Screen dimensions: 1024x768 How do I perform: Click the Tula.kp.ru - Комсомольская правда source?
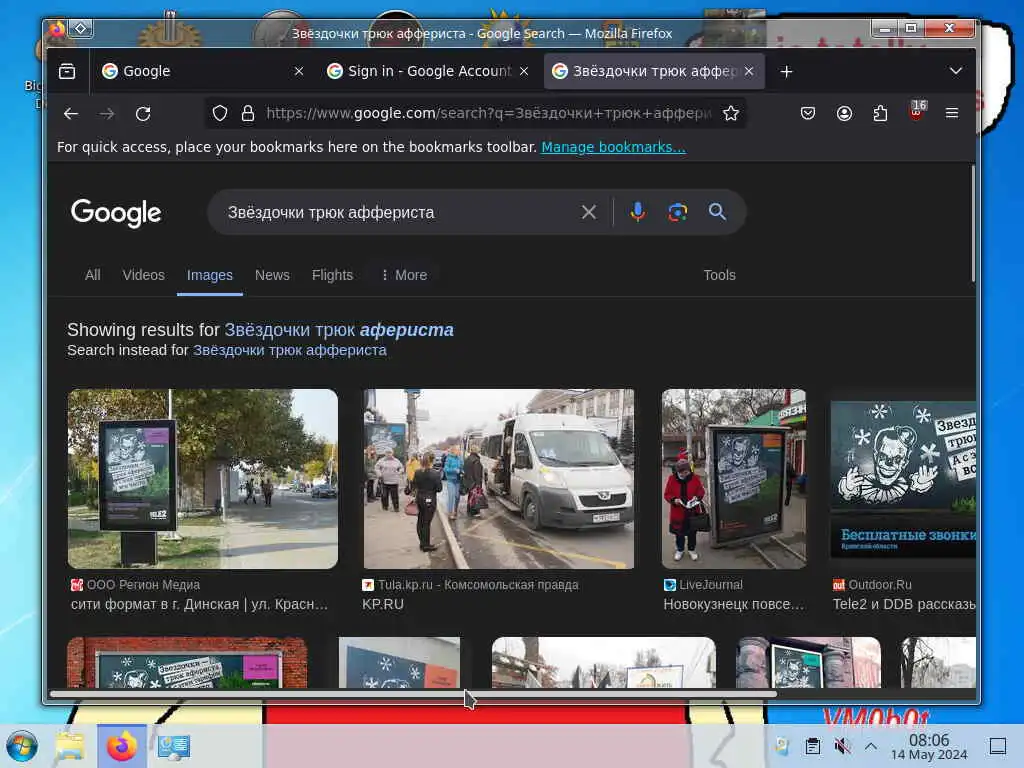pyautogui.click(x=470, y=585)
